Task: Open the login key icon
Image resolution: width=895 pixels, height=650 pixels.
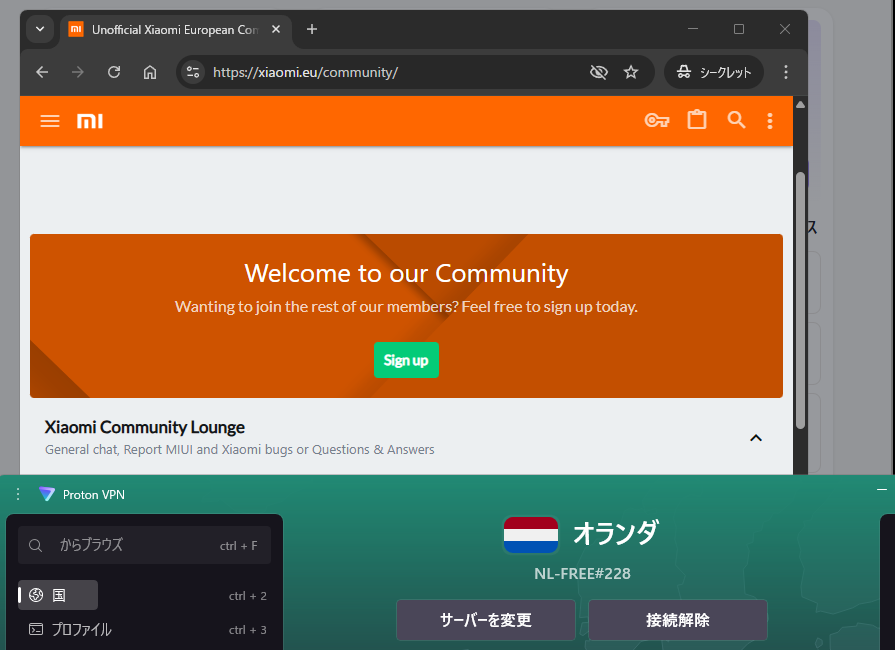Action: (x=657, y=120)
